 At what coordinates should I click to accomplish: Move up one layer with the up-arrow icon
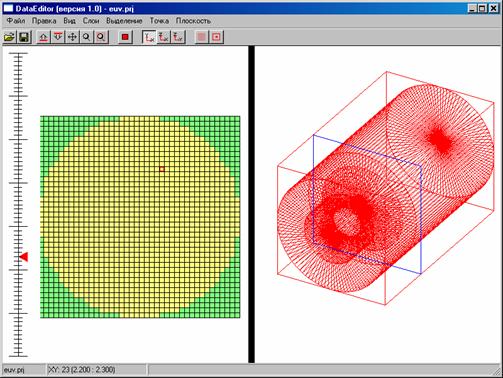[x=43, y=37]
